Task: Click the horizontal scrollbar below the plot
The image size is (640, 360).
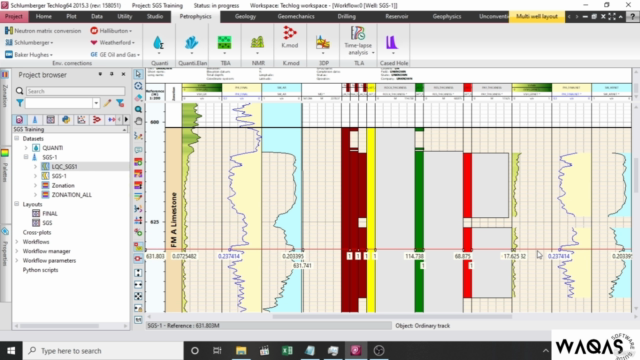Action: pyautogui.click(x=392, y=316)
